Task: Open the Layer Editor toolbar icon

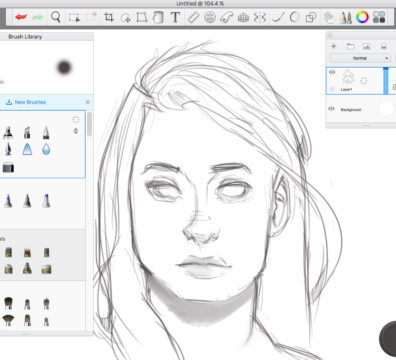Action: pos(329,17)
